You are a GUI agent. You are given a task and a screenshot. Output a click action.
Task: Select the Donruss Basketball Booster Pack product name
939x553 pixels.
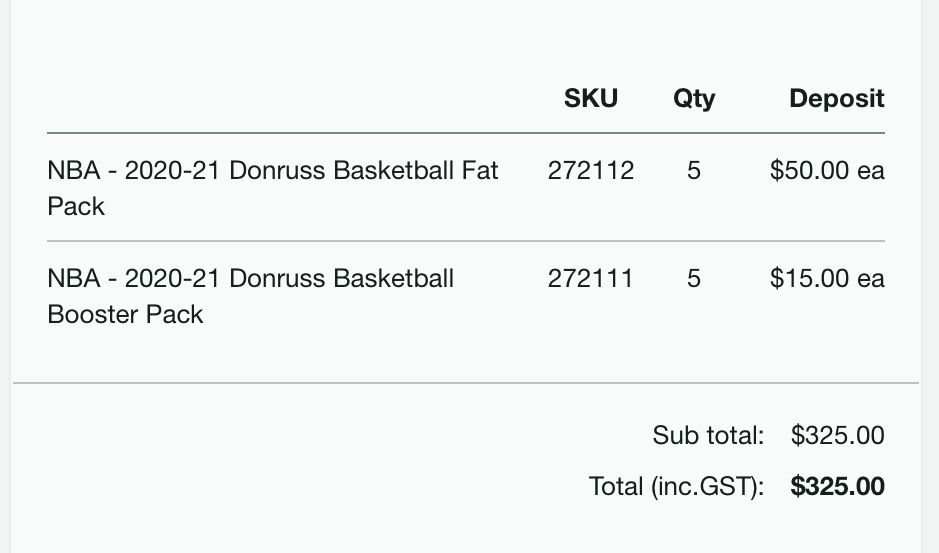click(250, 296)
